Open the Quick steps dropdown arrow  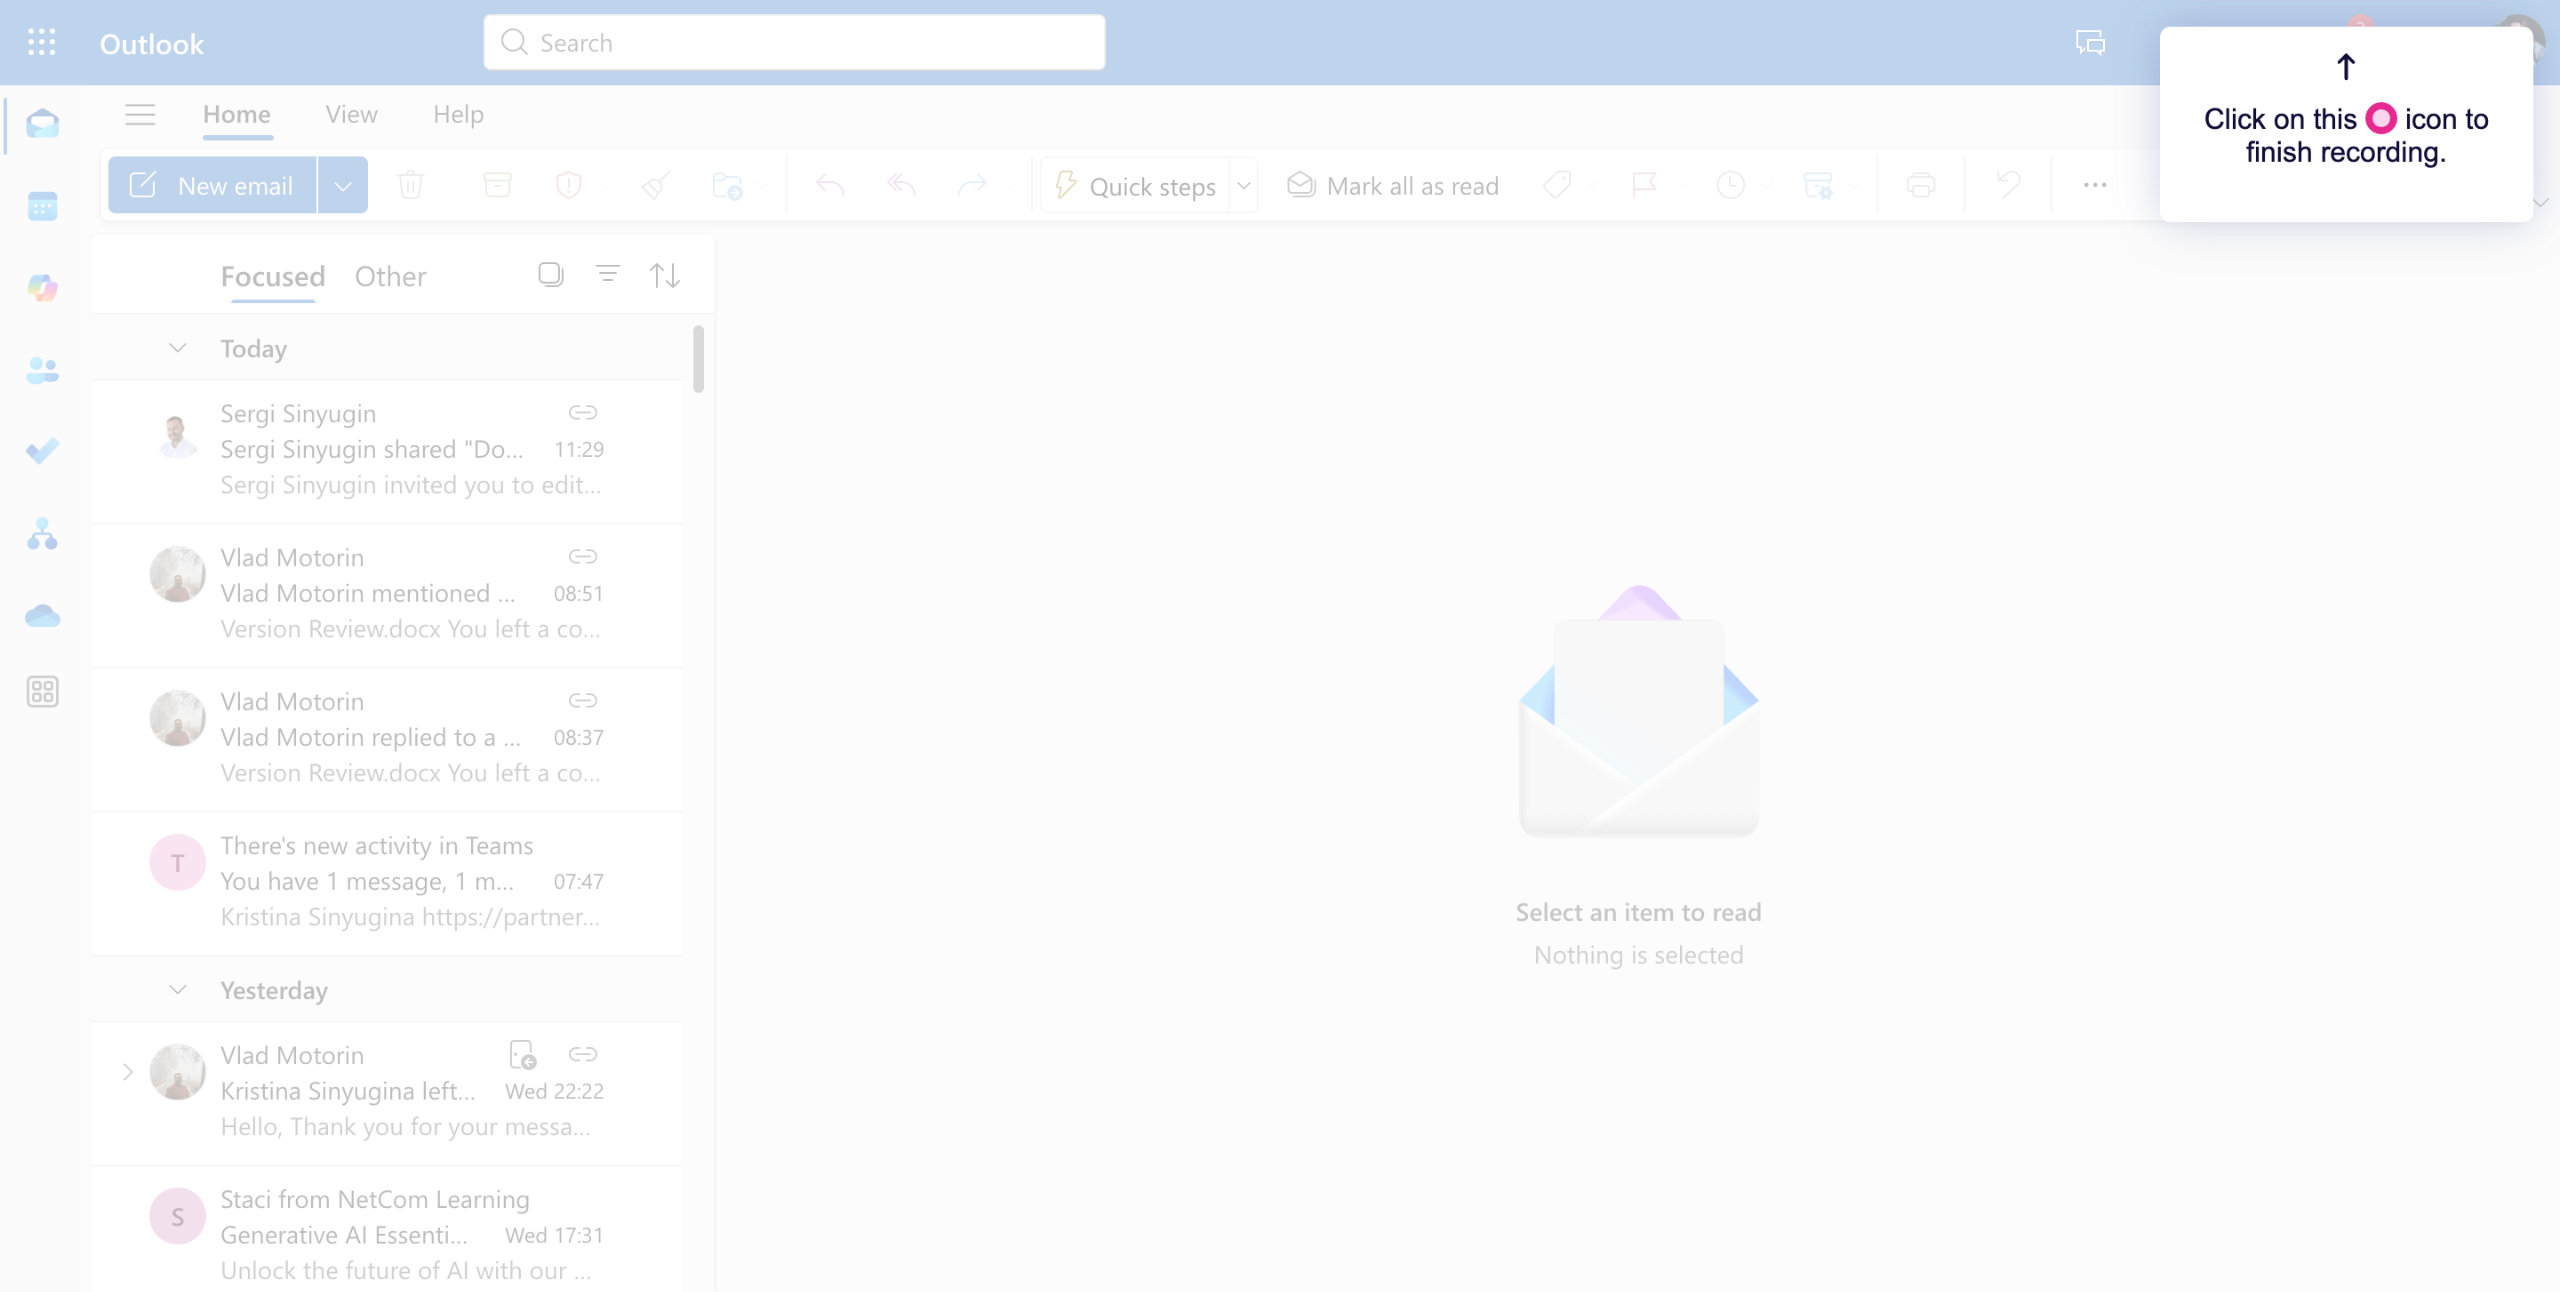pyautogui.click(x=1244, y=186)
